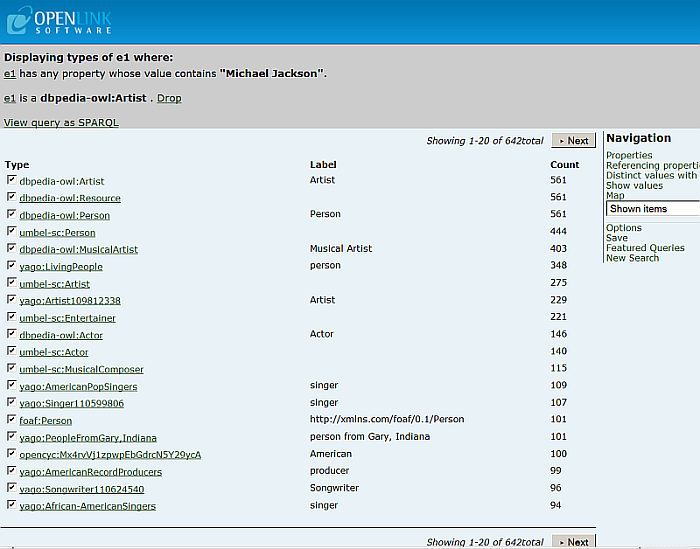This screenshot has width=700, height=549.
Task: Toggle checkbox for dbpedia-owl:Actor
Action: click(x=12, y=334)
